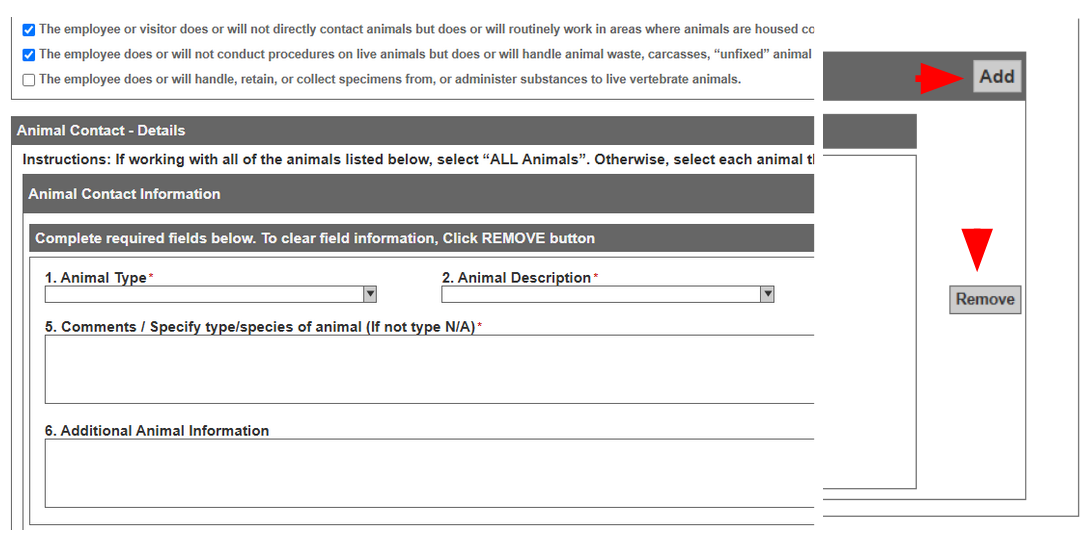Check the collect specimens from live vertebrate animals box
This screenshot has width=1090, height=538.
29,80
